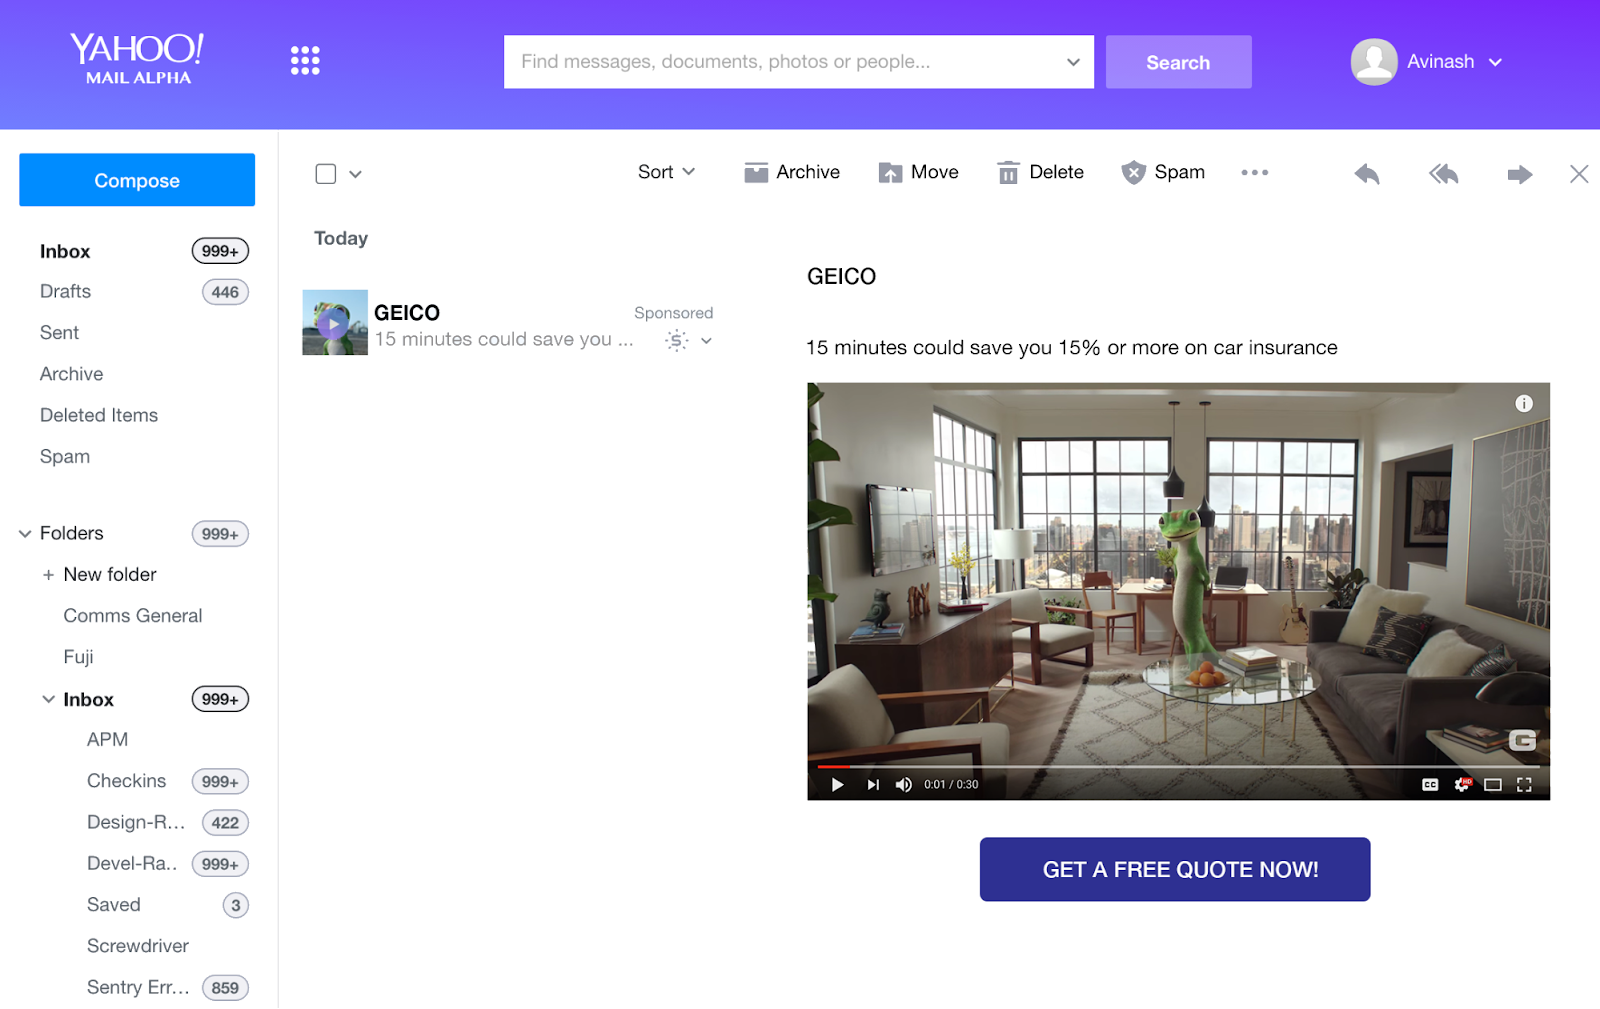Click the Spam shield icon
Image resolution: width=1600 pixels, height=1009 pixels.
[x=1133, y=173]
